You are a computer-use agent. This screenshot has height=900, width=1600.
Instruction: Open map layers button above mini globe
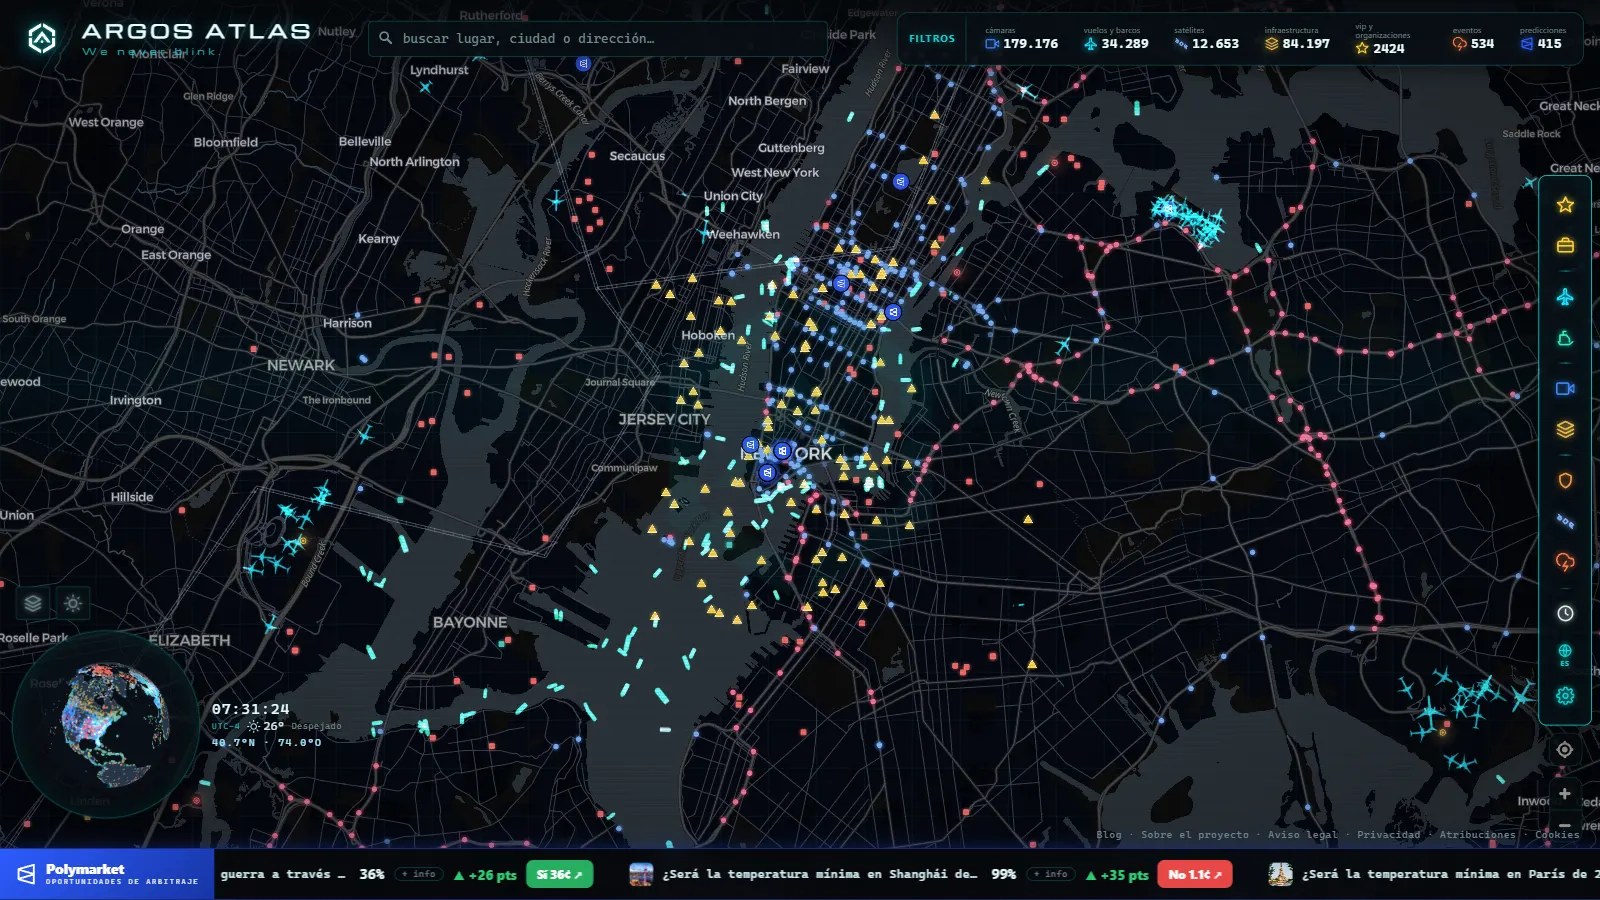(33, 603)
